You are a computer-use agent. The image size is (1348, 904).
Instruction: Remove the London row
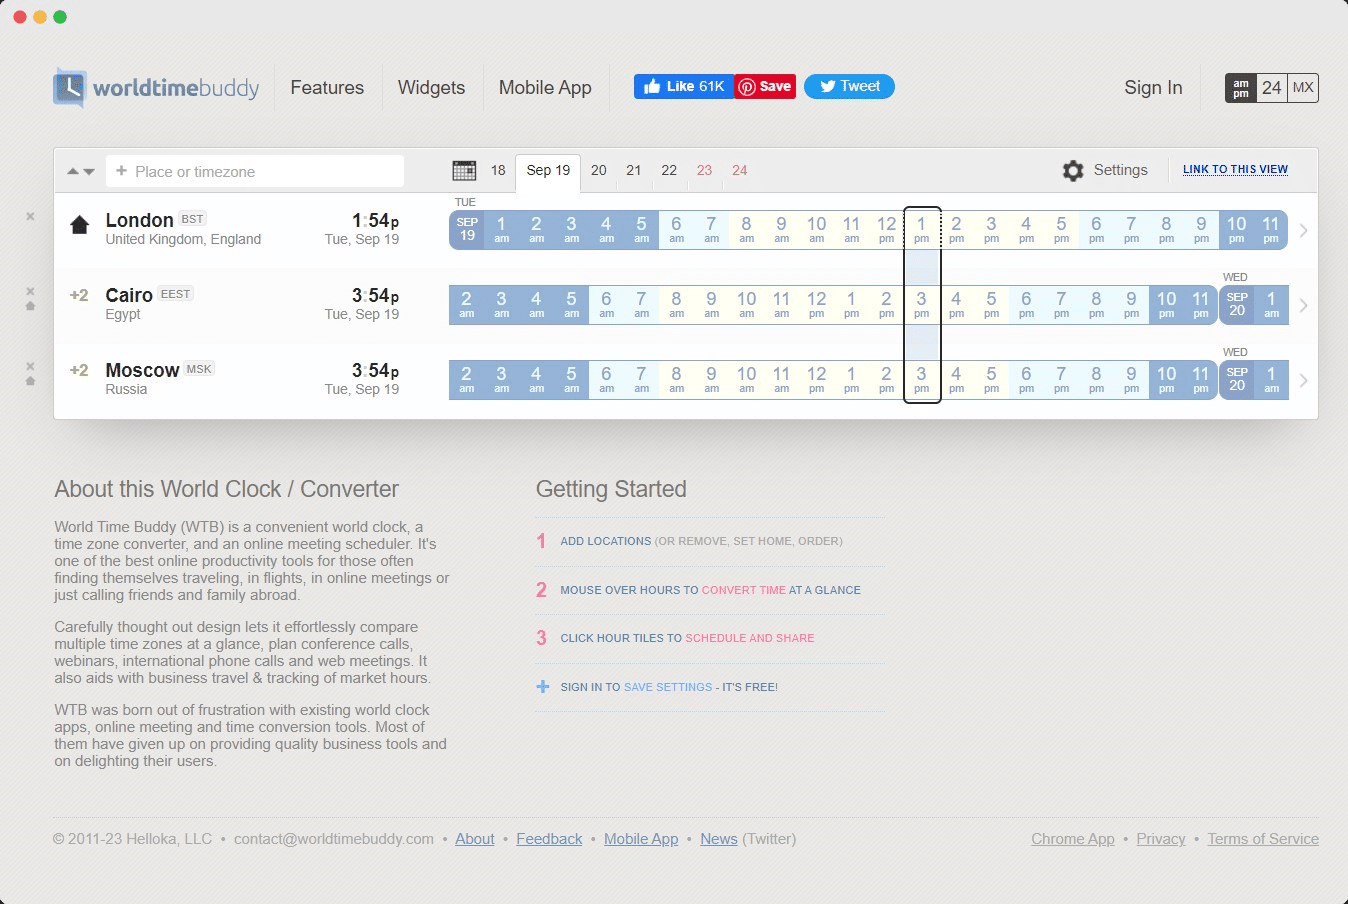tap(30, 216)
